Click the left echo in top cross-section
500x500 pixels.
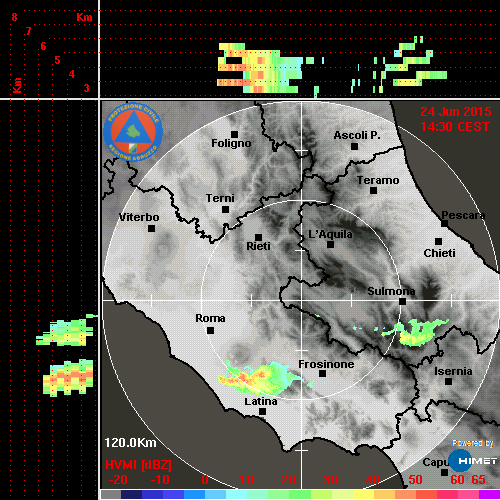(260, 68)
